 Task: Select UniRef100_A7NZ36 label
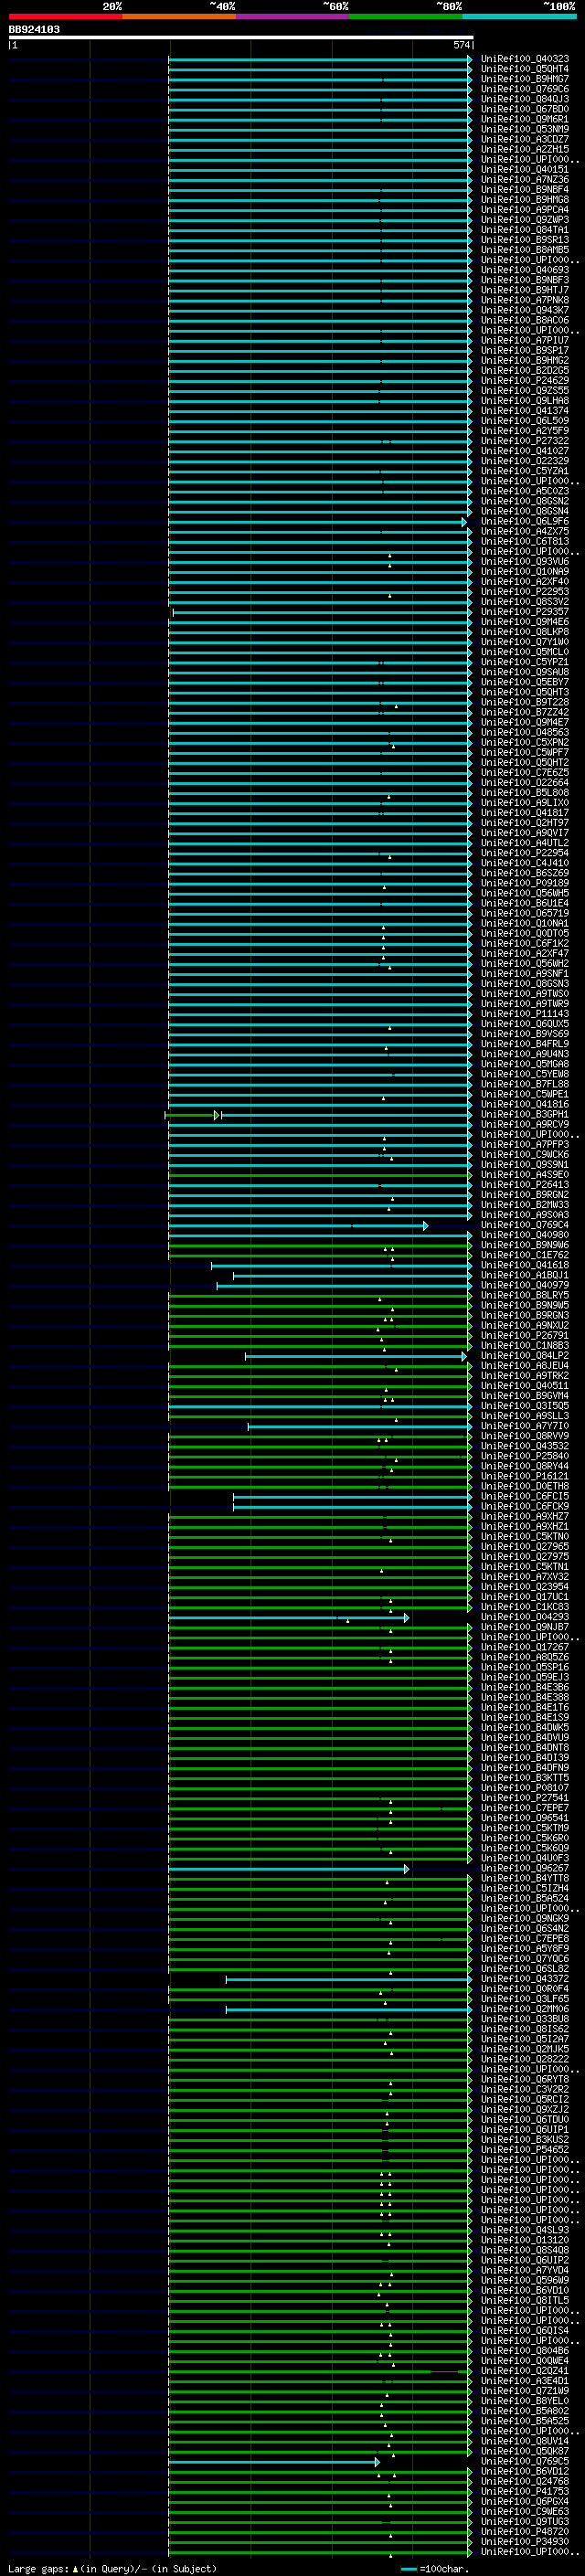tap(525, 179)
